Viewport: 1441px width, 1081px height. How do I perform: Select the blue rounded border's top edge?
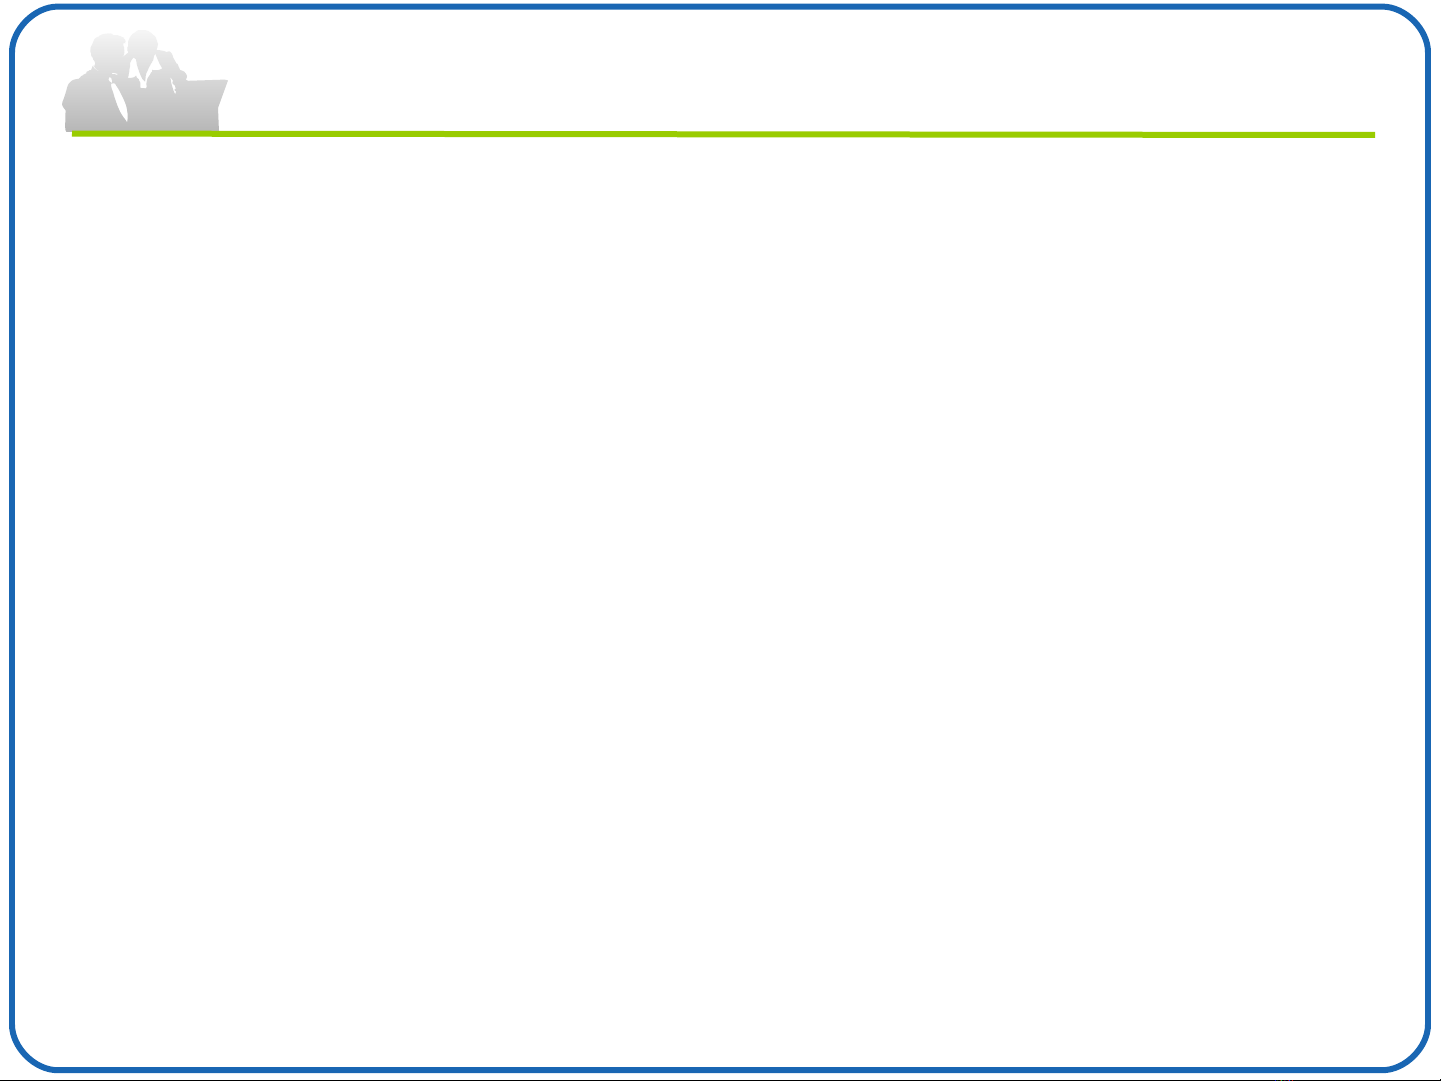pyautogui.click(x=720, y=8)
